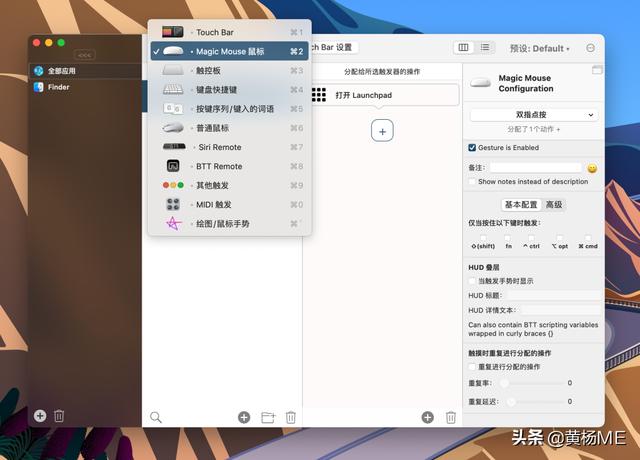The height and width of the screenshot is (460, 640).
Task: Delete trigger with middle trash icon
Action: tap(291, 418)
